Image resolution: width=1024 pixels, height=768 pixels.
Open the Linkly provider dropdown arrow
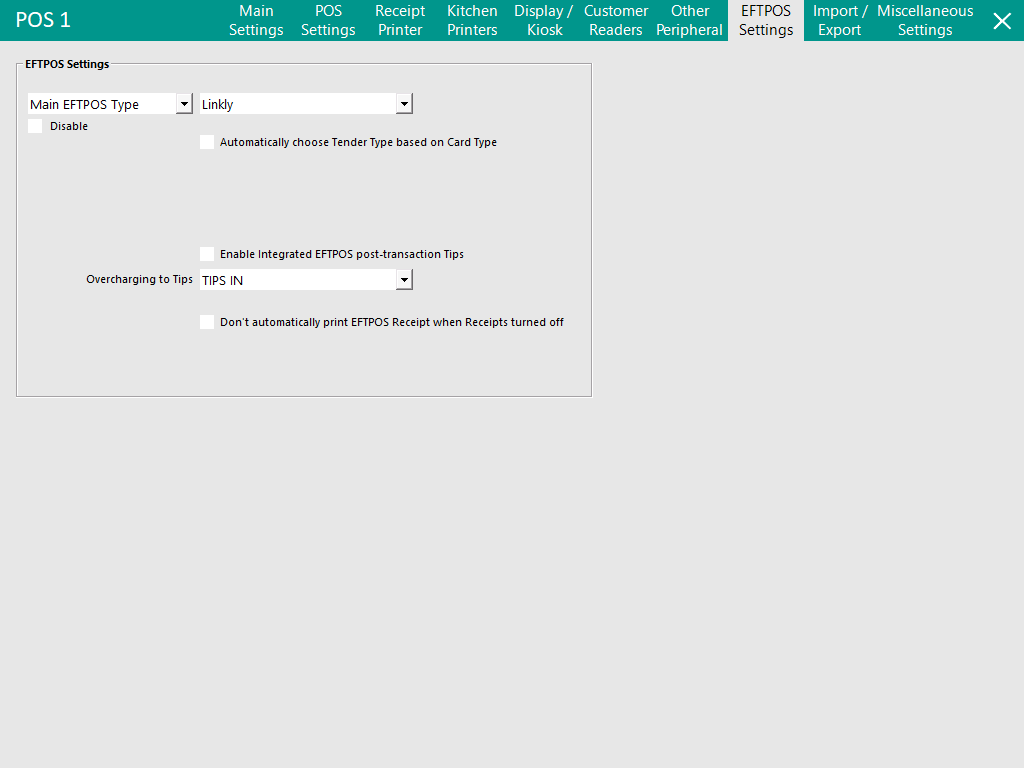(404, 104)
